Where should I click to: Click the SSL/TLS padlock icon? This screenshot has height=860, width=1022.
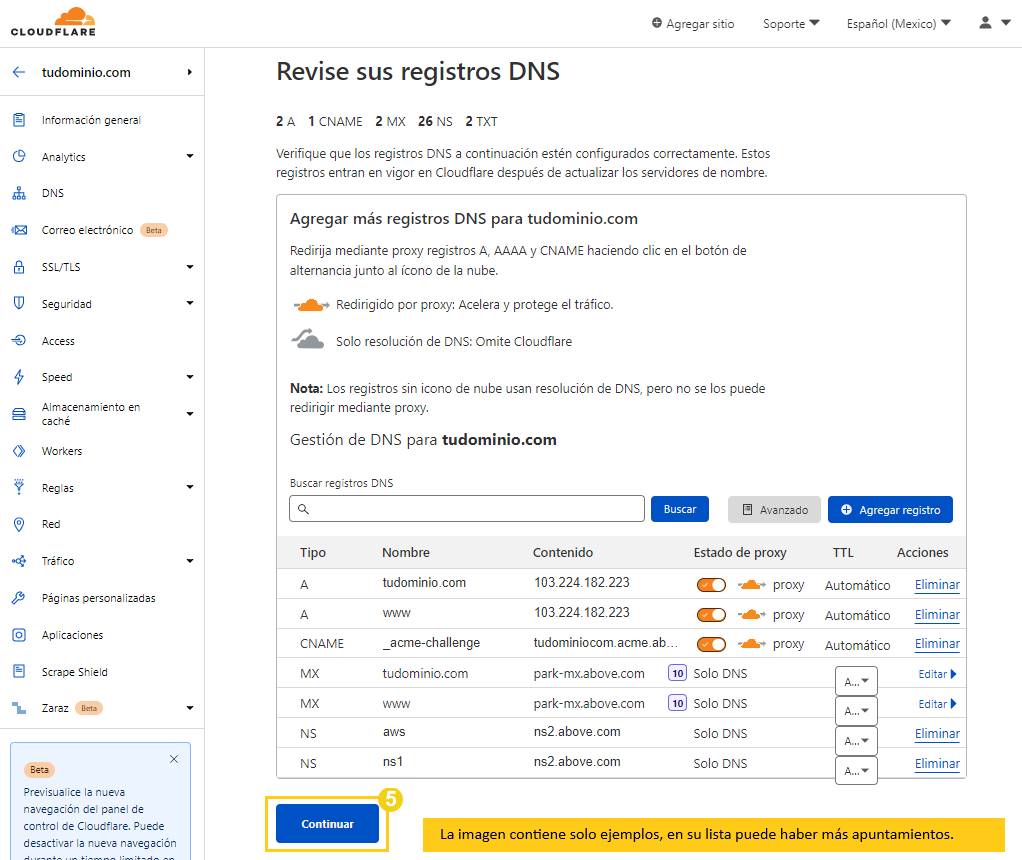pos(20,267)
